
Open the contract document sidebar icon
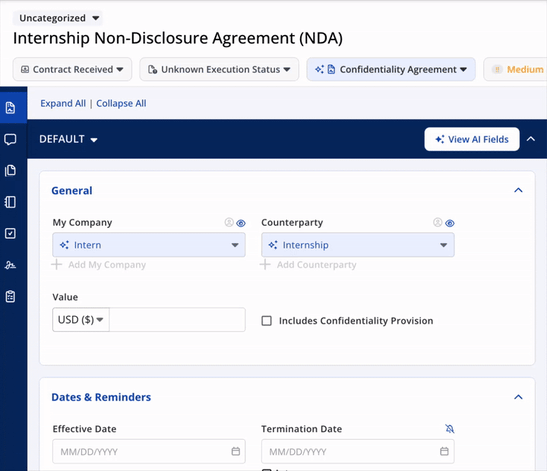point(10,108)
